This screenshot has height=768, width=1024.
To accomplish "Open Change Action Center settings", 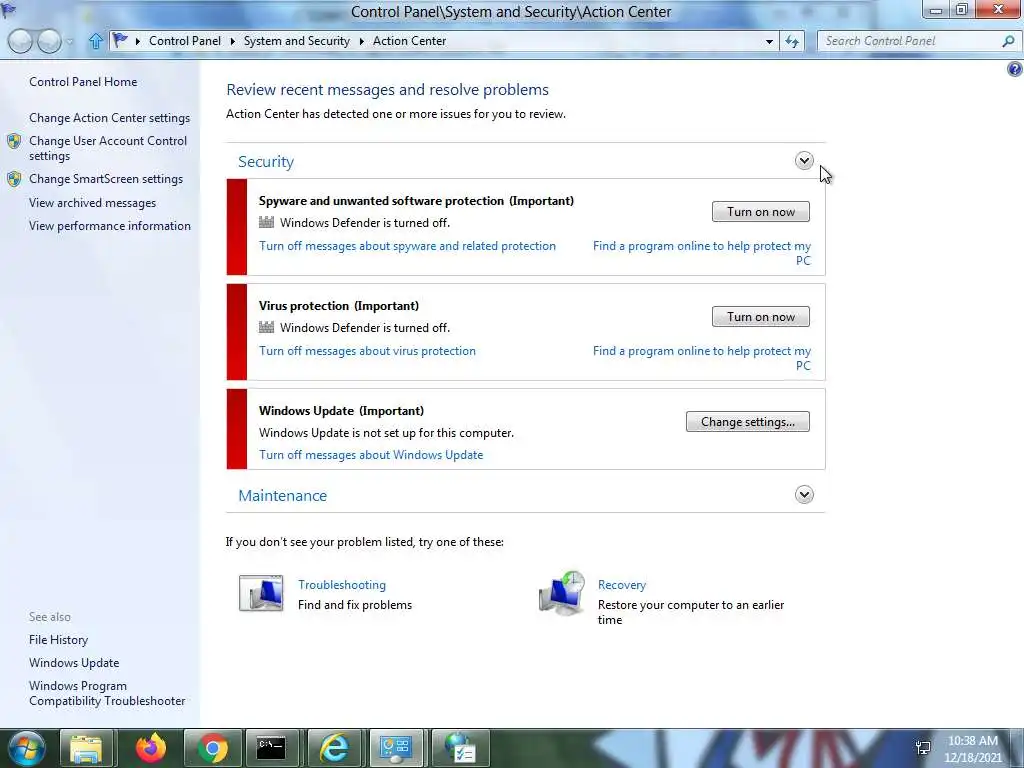I will click(x=109, y=118).
